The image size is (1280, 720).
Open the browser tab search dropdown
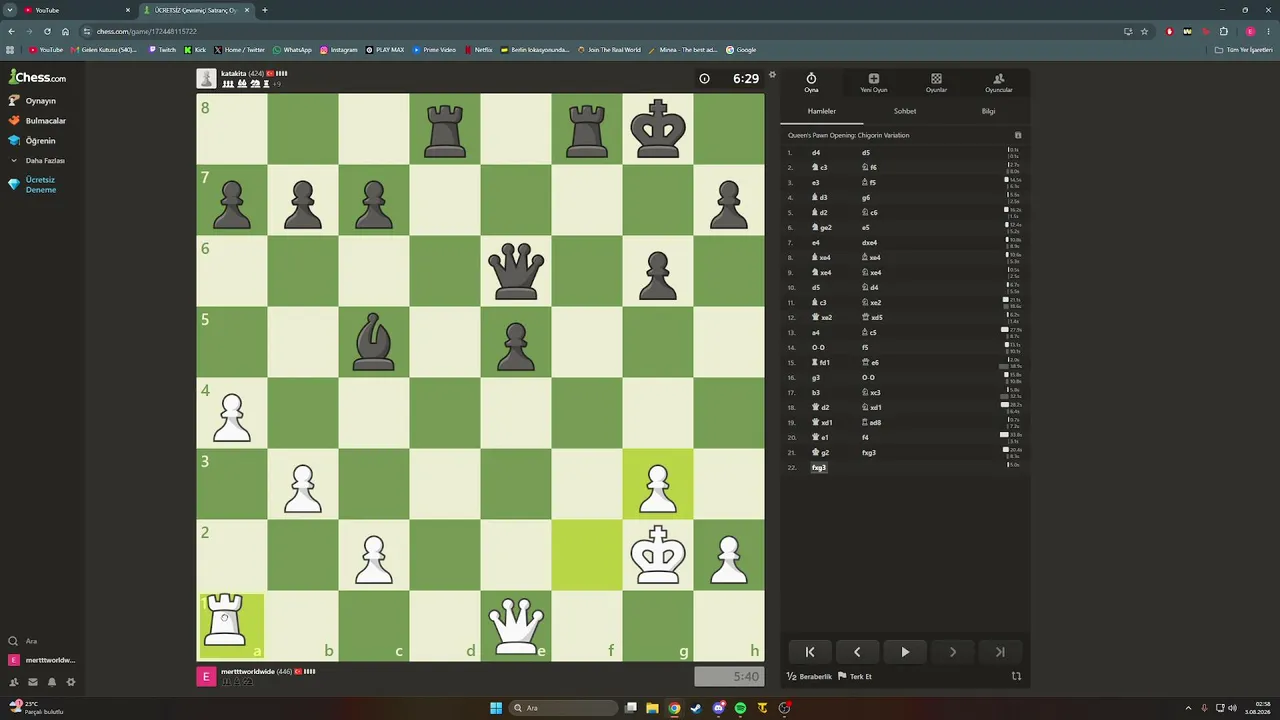tap(9, 10)
